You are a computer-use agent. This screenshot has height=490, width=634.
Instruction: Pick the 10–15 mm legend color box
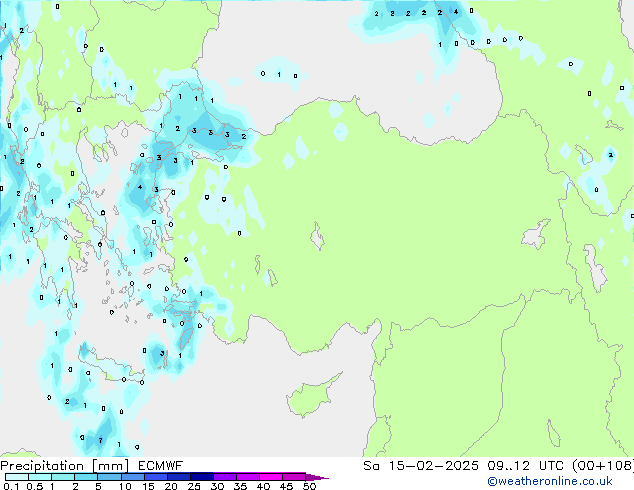133,477
